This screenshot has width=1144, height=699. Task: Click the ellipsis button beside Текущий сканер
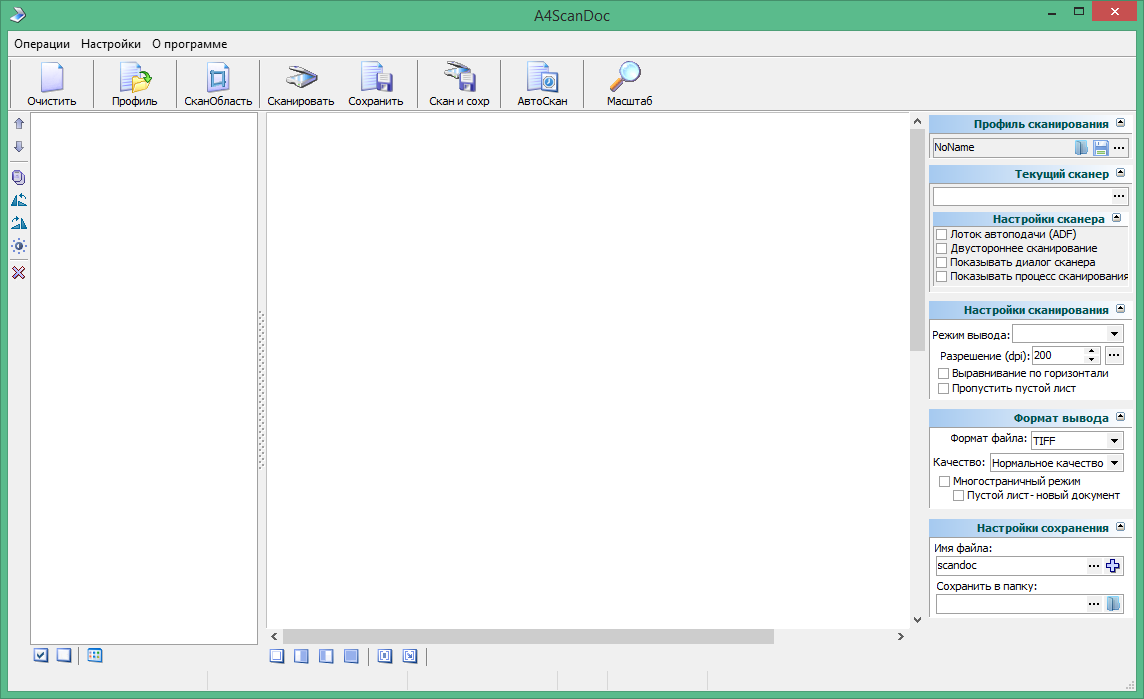1119,197
